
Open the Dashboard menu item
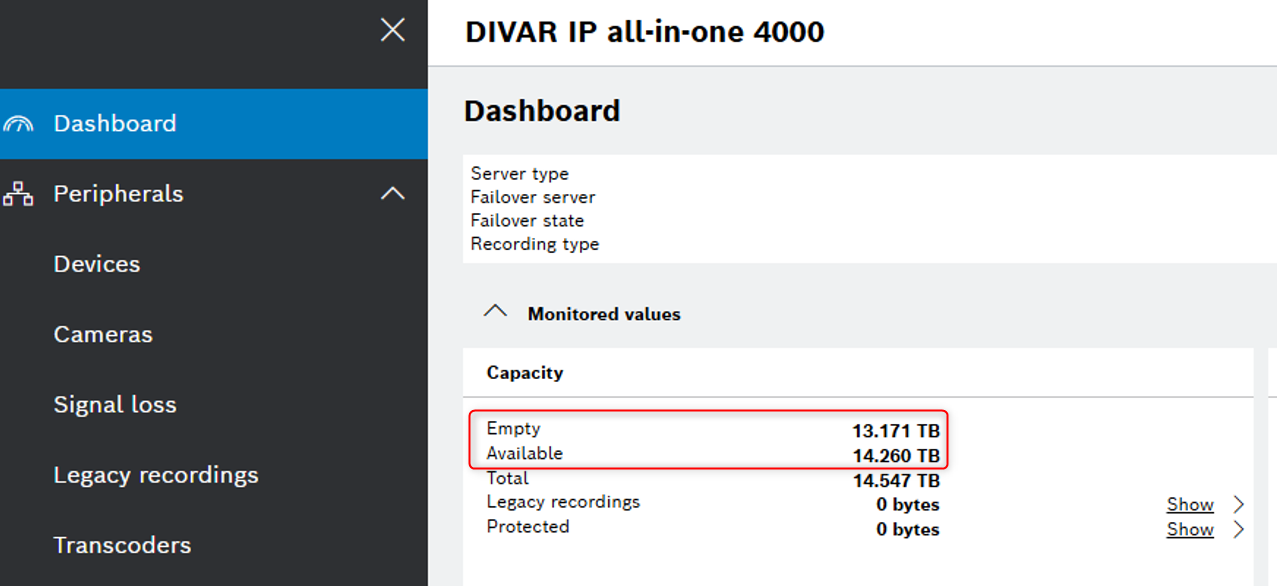click(x=214, y=124)
